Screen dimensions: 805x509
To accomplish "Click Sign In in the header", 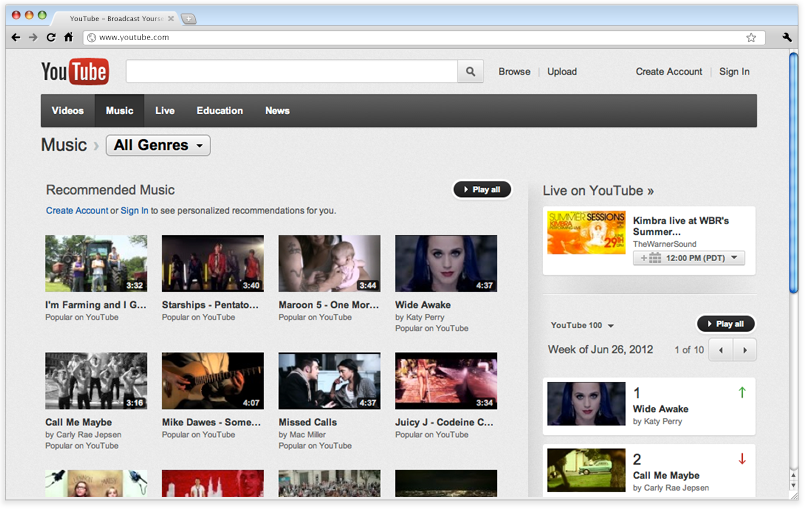I will (x=734, y=72).
